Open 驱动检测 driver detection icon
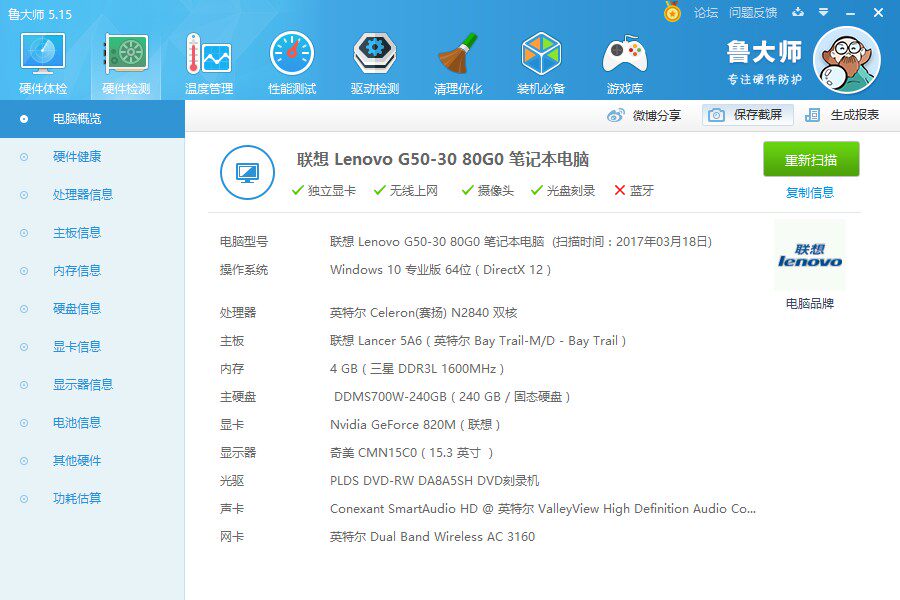Image resolution: width=900 pixels, height=600 pixels. [375, 54]
